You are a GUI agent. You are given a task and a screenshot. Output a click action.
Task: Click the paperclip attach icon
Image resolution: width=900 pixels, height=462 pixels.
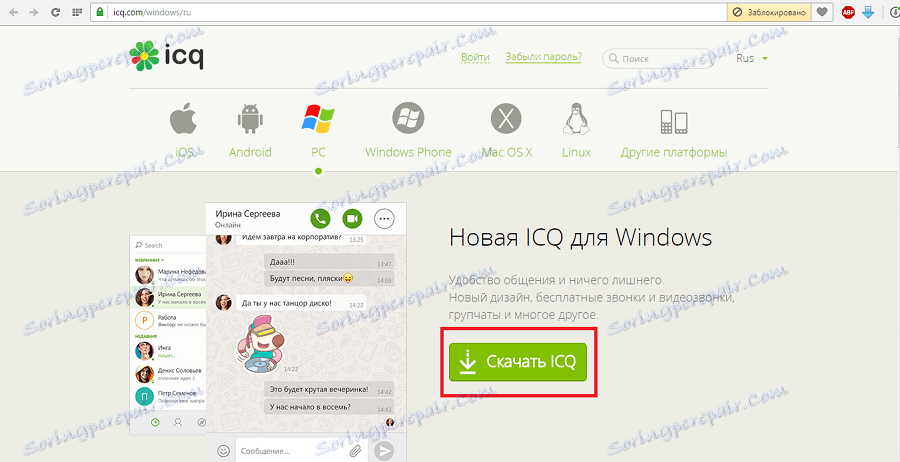click(x=356, y=451)
